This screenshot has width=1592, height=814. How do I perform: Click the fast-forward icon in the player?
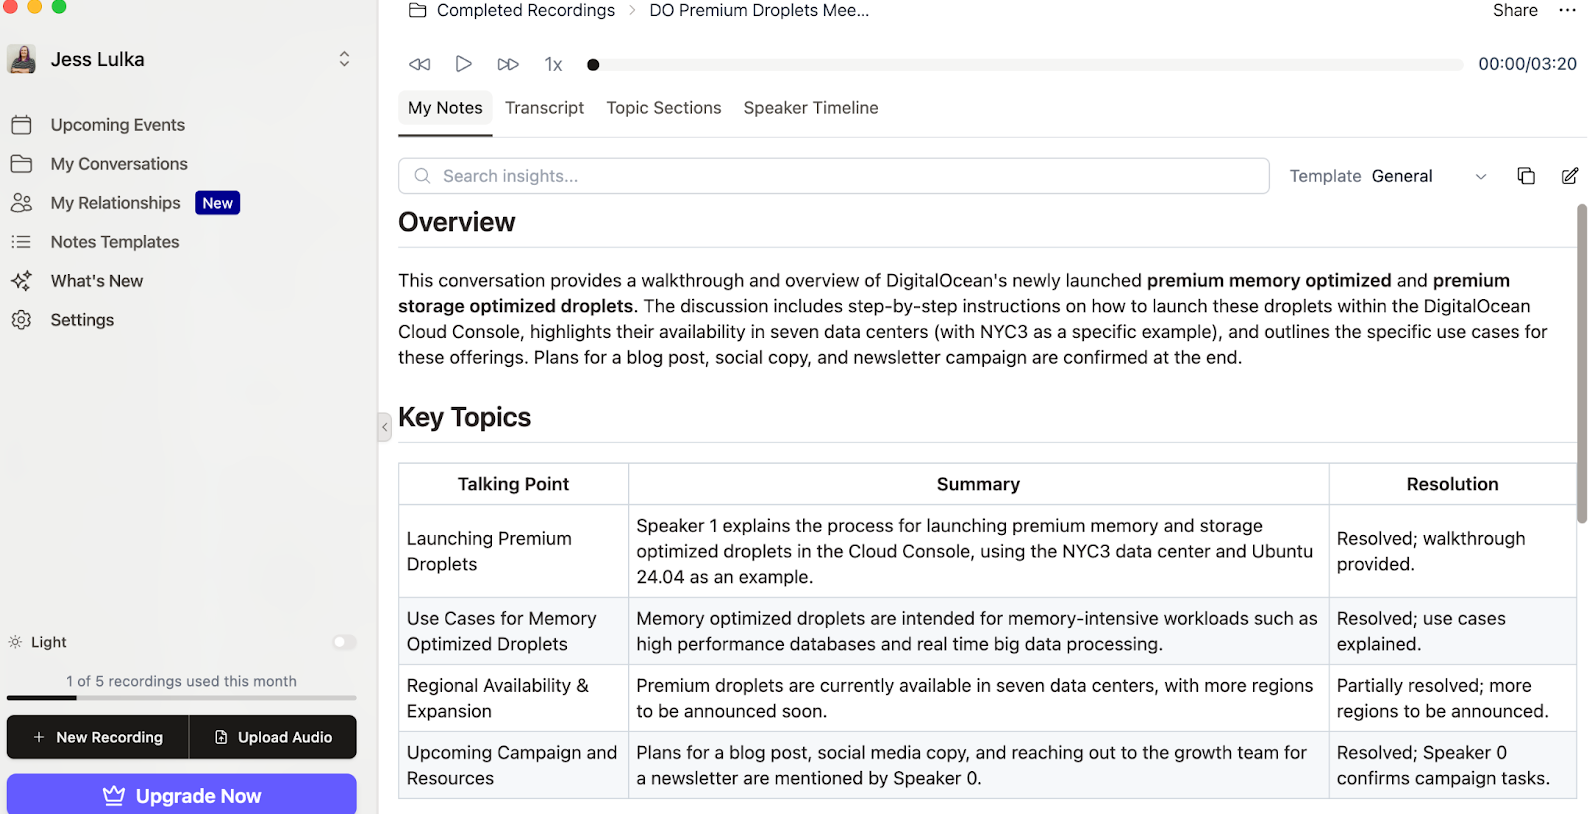click(x=508, y=64)
